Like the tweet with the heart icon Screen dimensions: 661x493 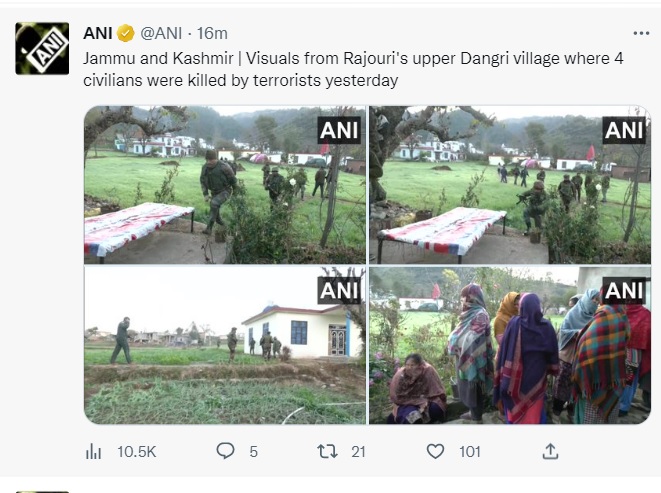click(x=435, y=452)
